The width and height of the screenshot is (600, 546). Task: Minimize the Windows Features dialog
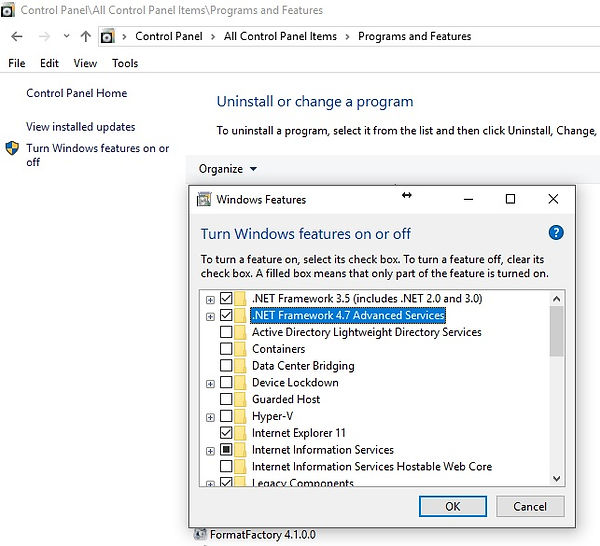(468, 199)
